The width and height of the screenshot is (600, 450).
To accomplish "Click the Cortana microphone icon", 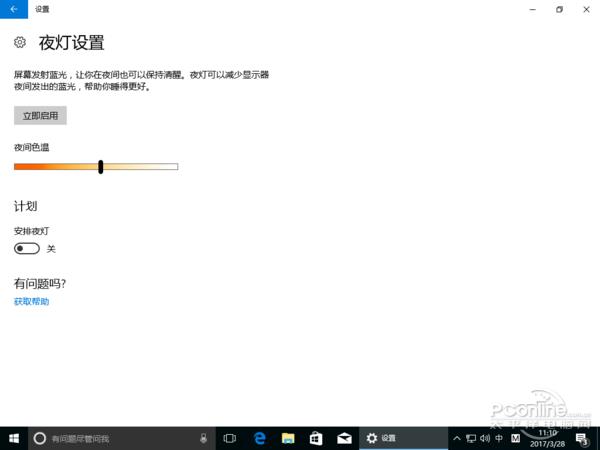I will coord(204,438).
